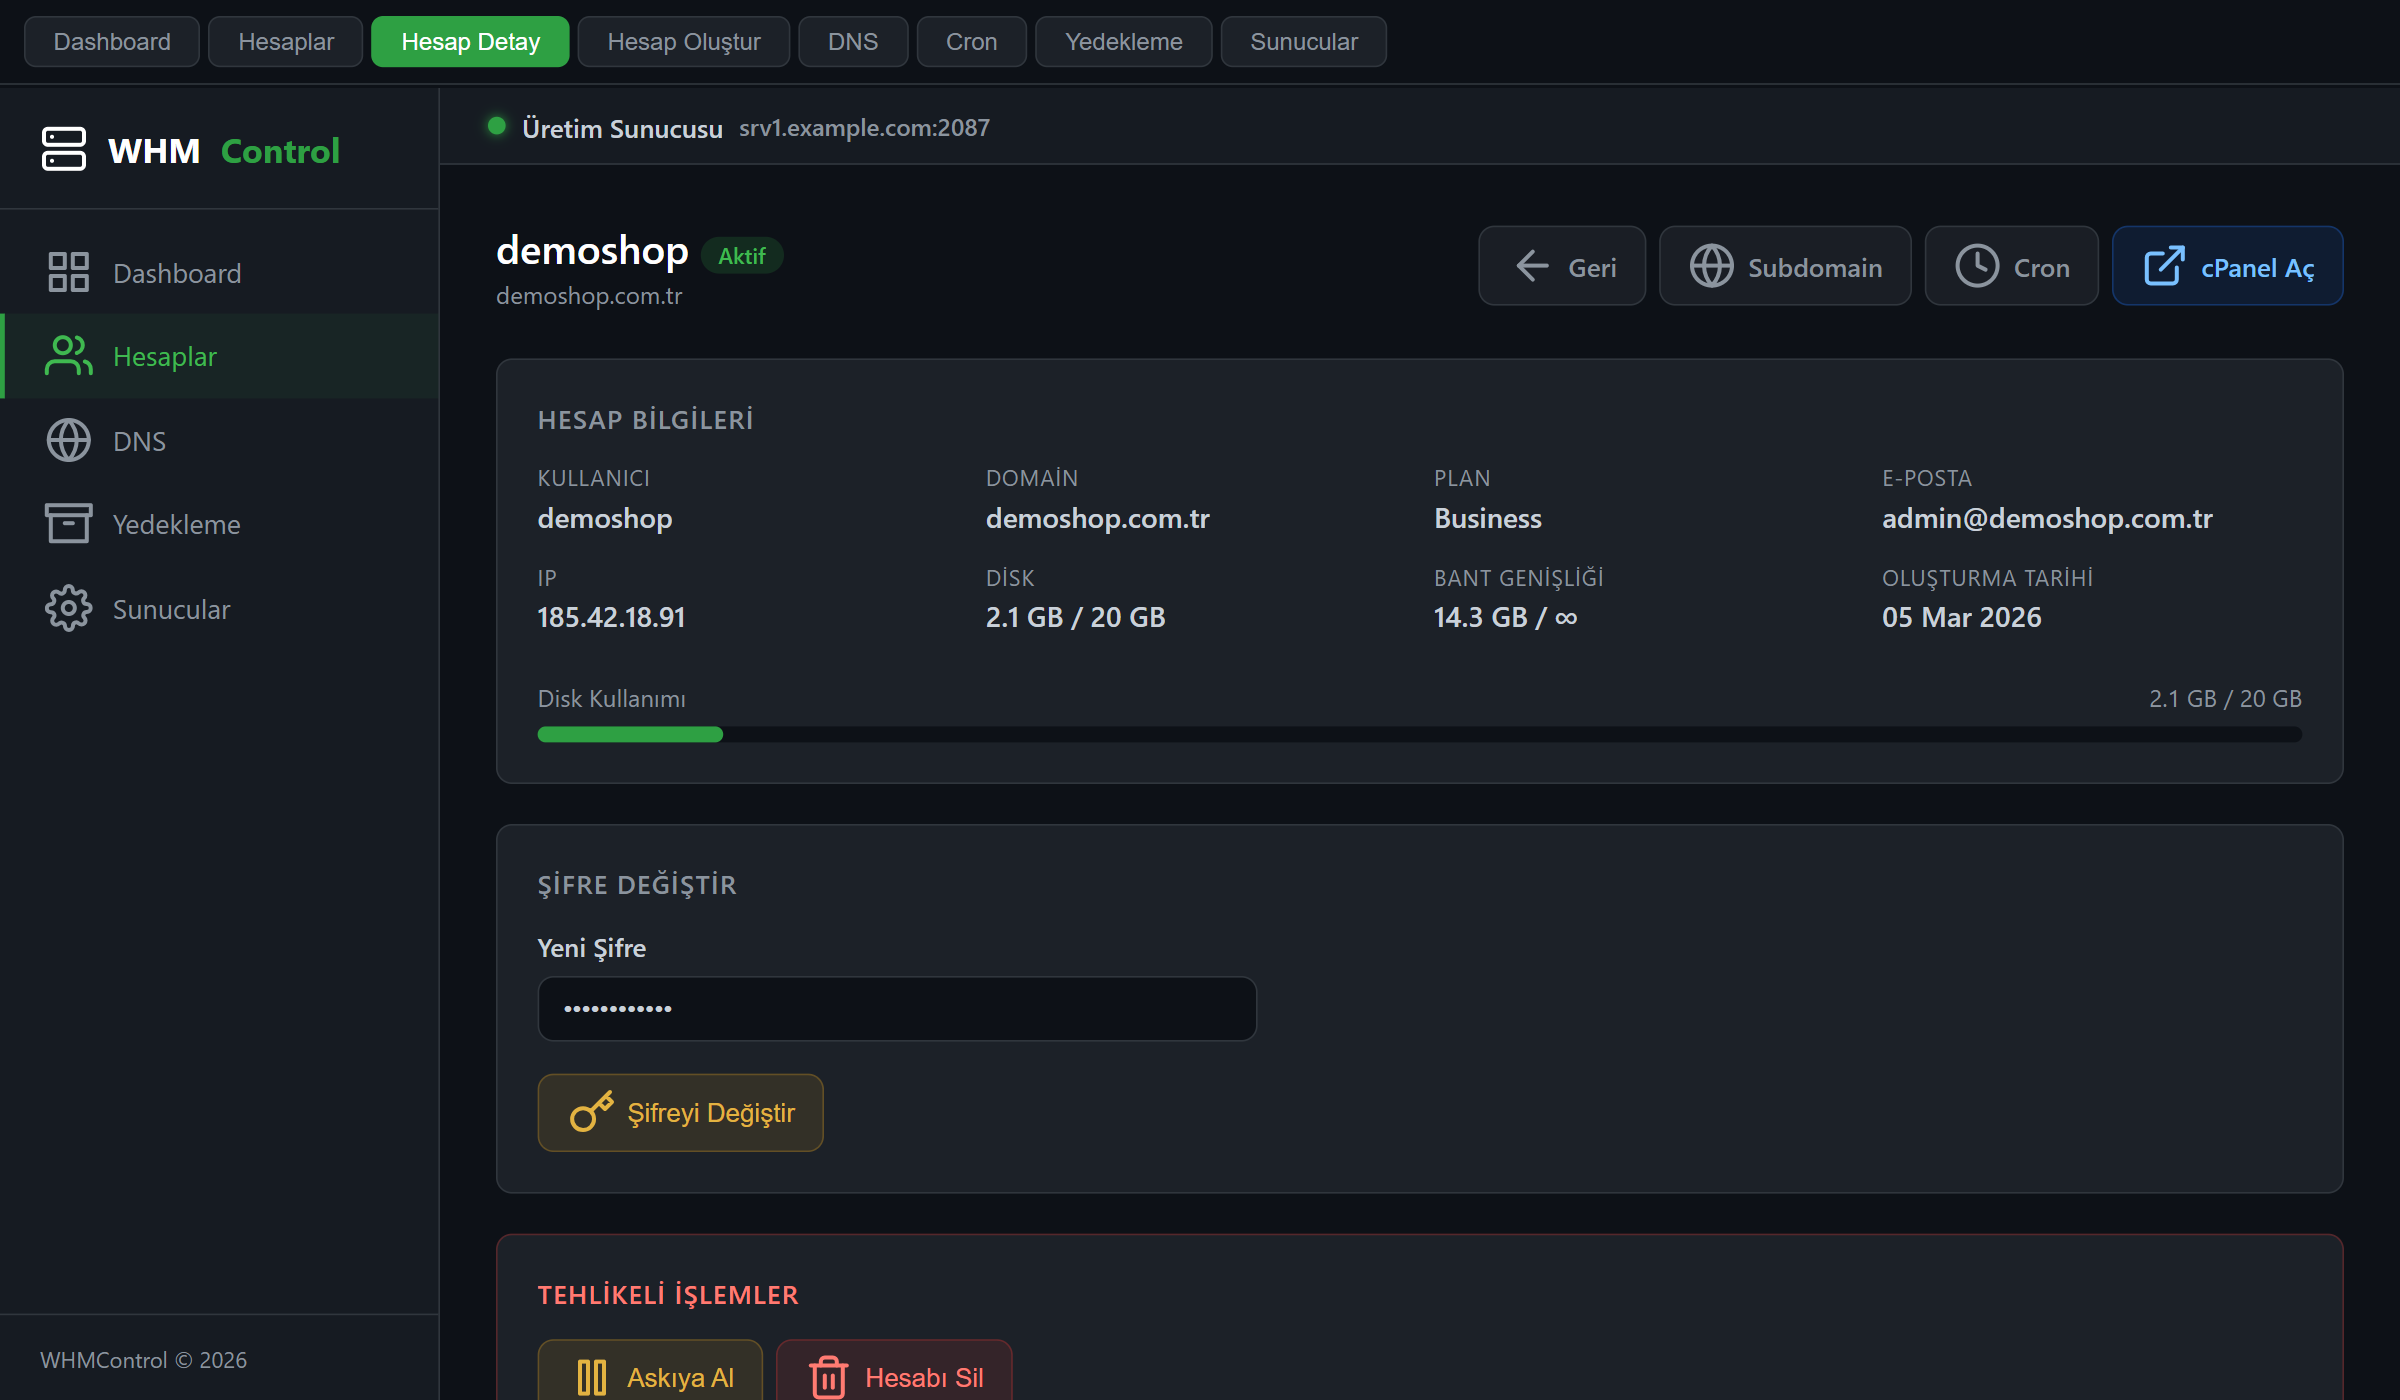Open DNS via sidebar globe icon

pyautogui.click(x=68, y=440)
